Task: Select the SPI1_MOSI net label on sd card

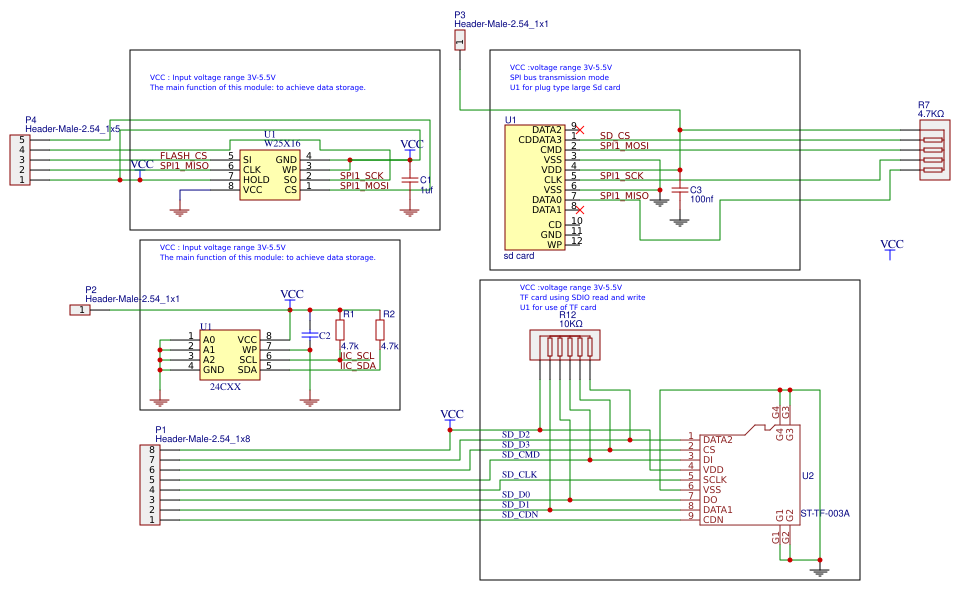Action: 625,147
